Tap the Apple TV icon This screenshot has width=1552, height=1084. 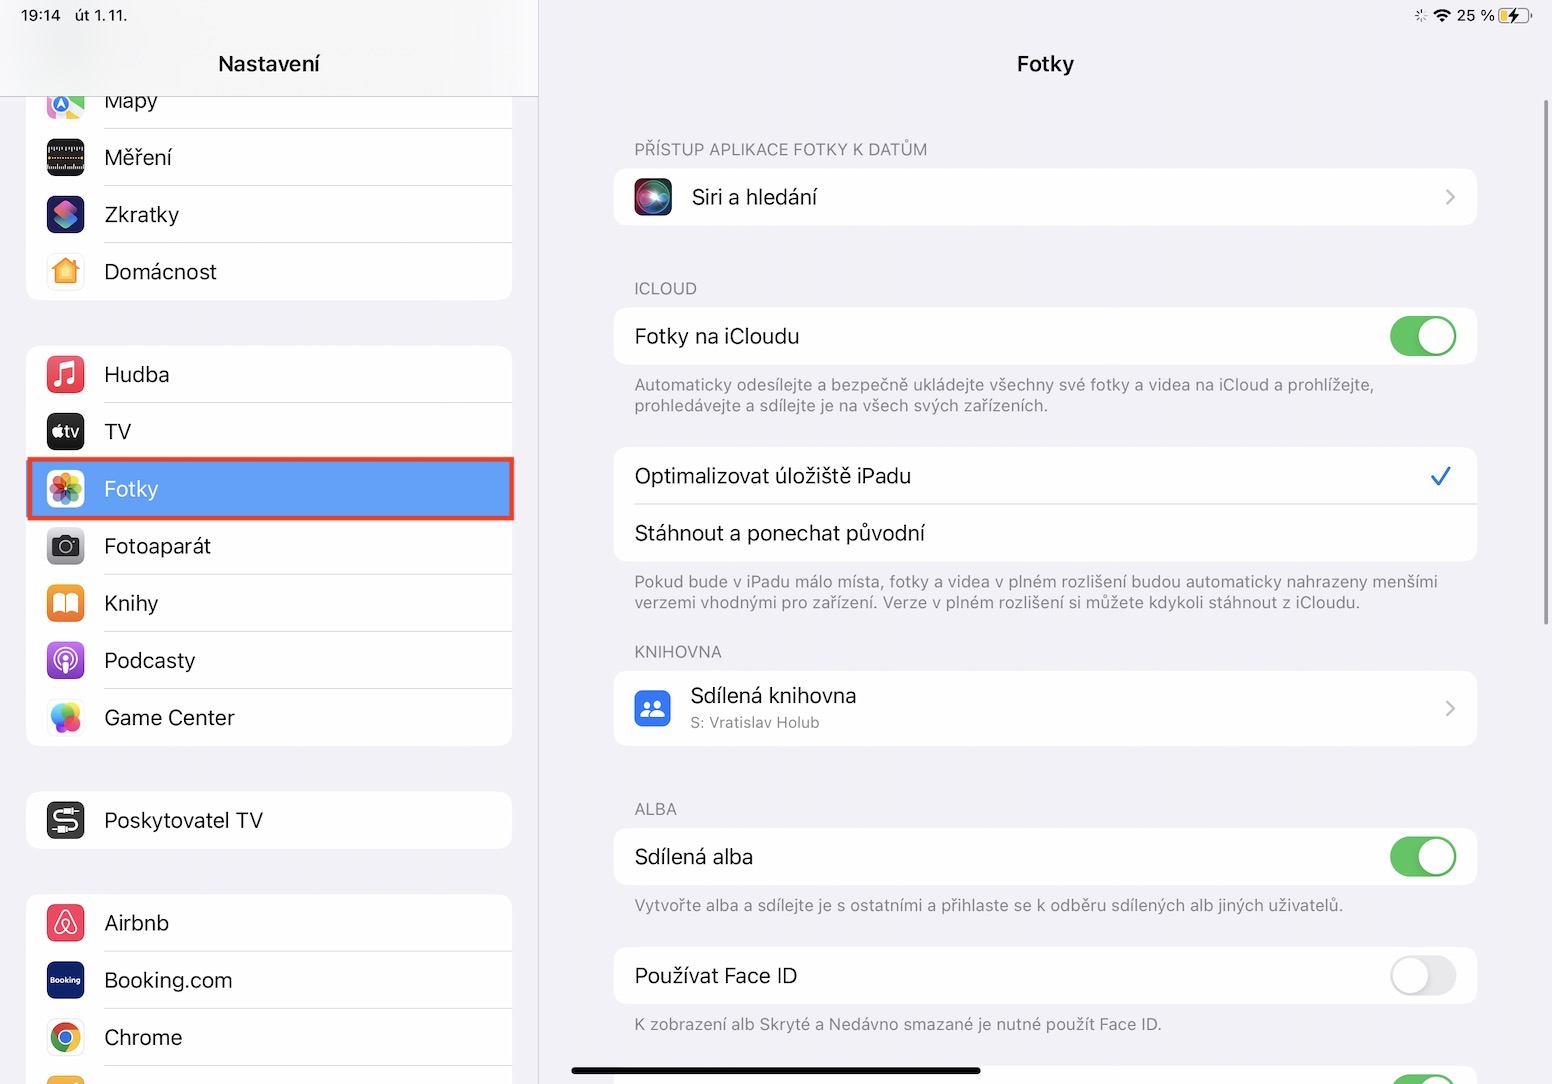66,432
